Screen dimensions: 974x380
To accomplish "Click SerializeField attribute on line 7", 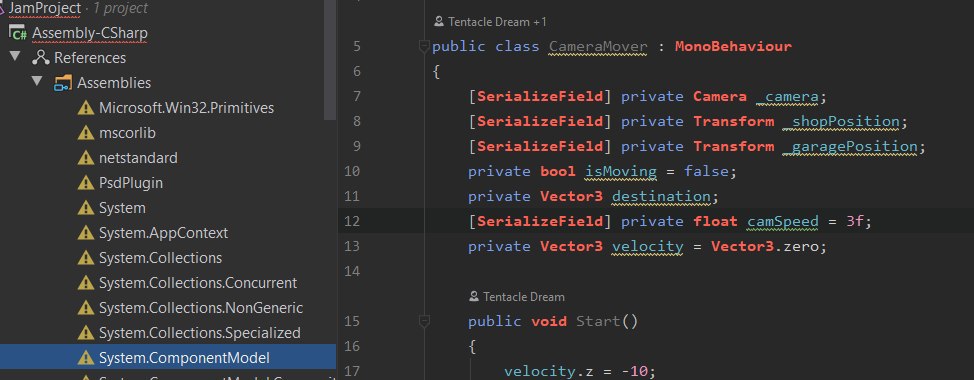I will tap(540, 97).
